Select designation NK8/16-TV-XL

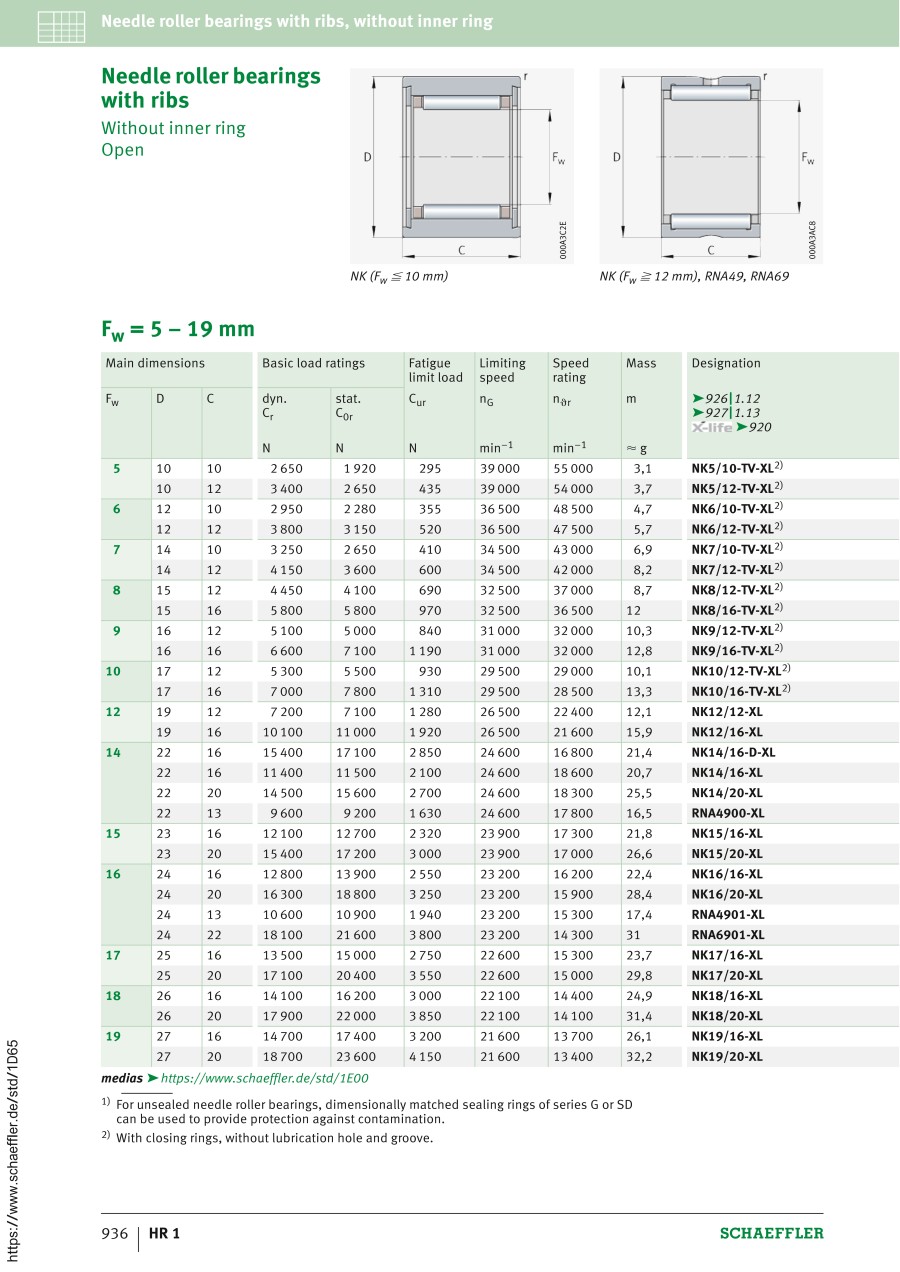click(737, 610)
